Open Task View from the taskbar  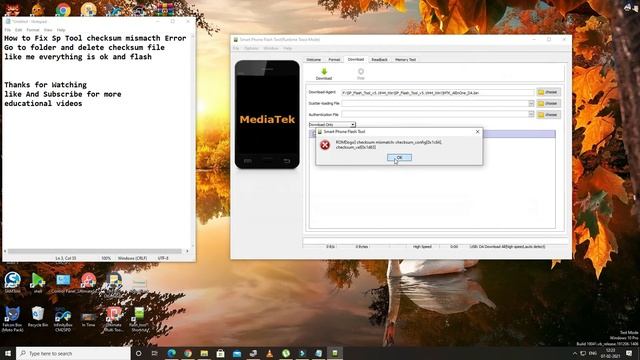[x=155, y=353]
